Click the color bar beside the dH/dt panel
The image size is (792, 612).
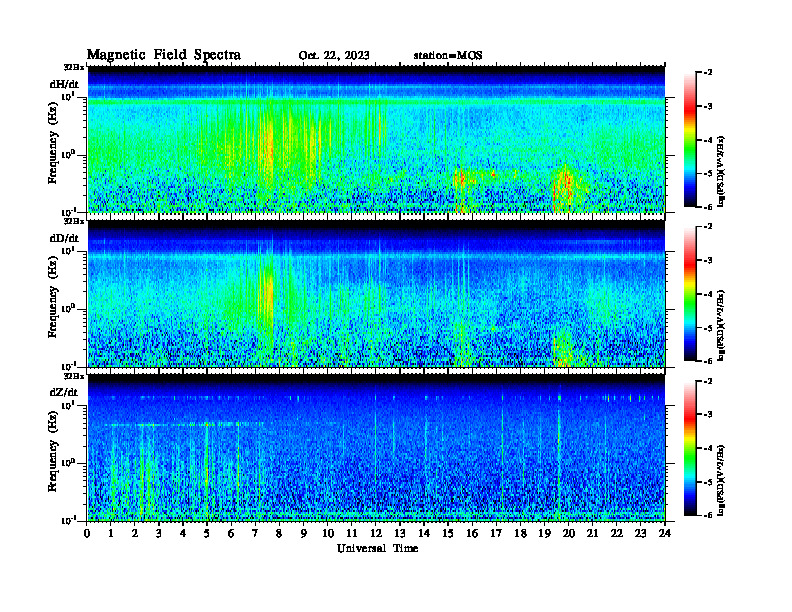click(690, 139)
